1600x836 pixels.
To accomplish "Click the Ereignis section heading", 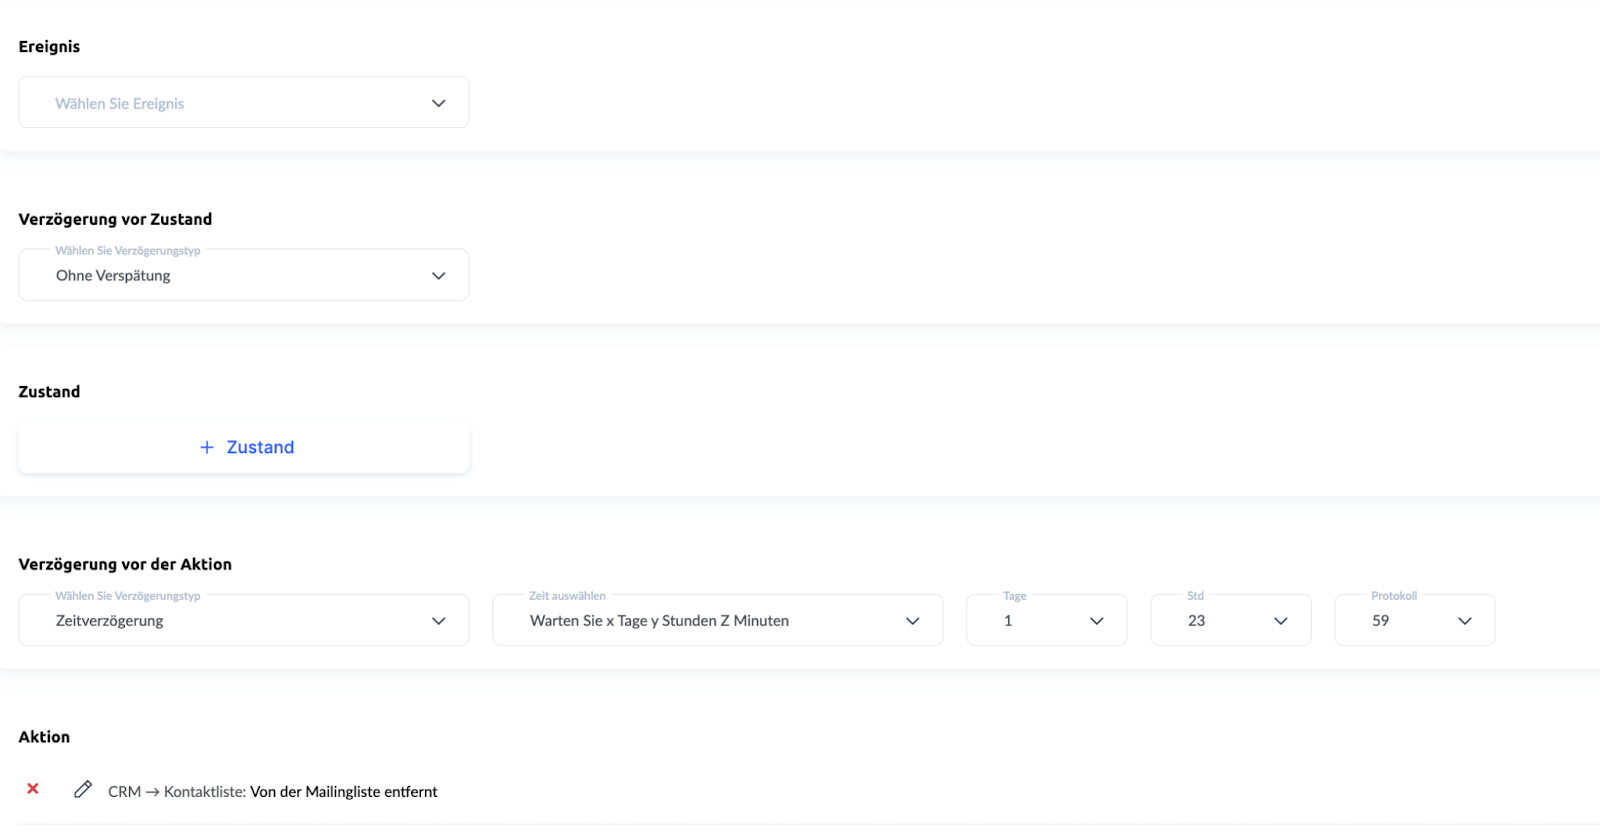I will pos(49,47).
